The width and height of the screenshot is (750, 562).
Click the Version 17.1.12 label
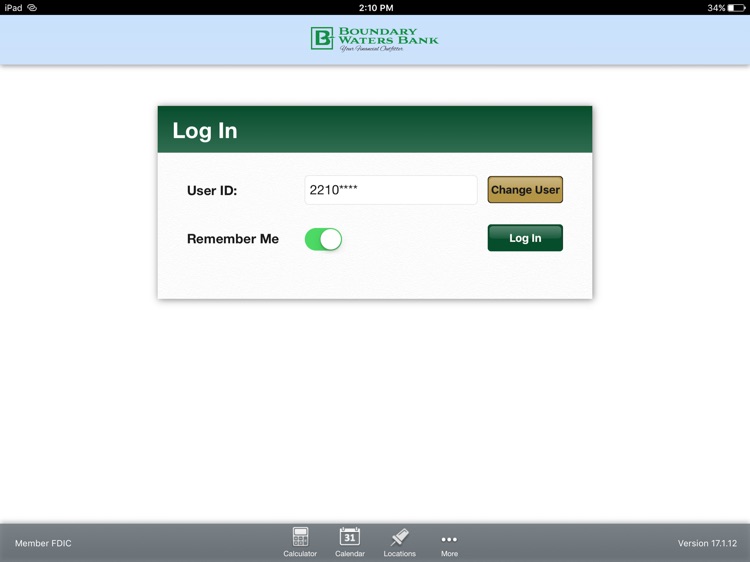[707, 543]
